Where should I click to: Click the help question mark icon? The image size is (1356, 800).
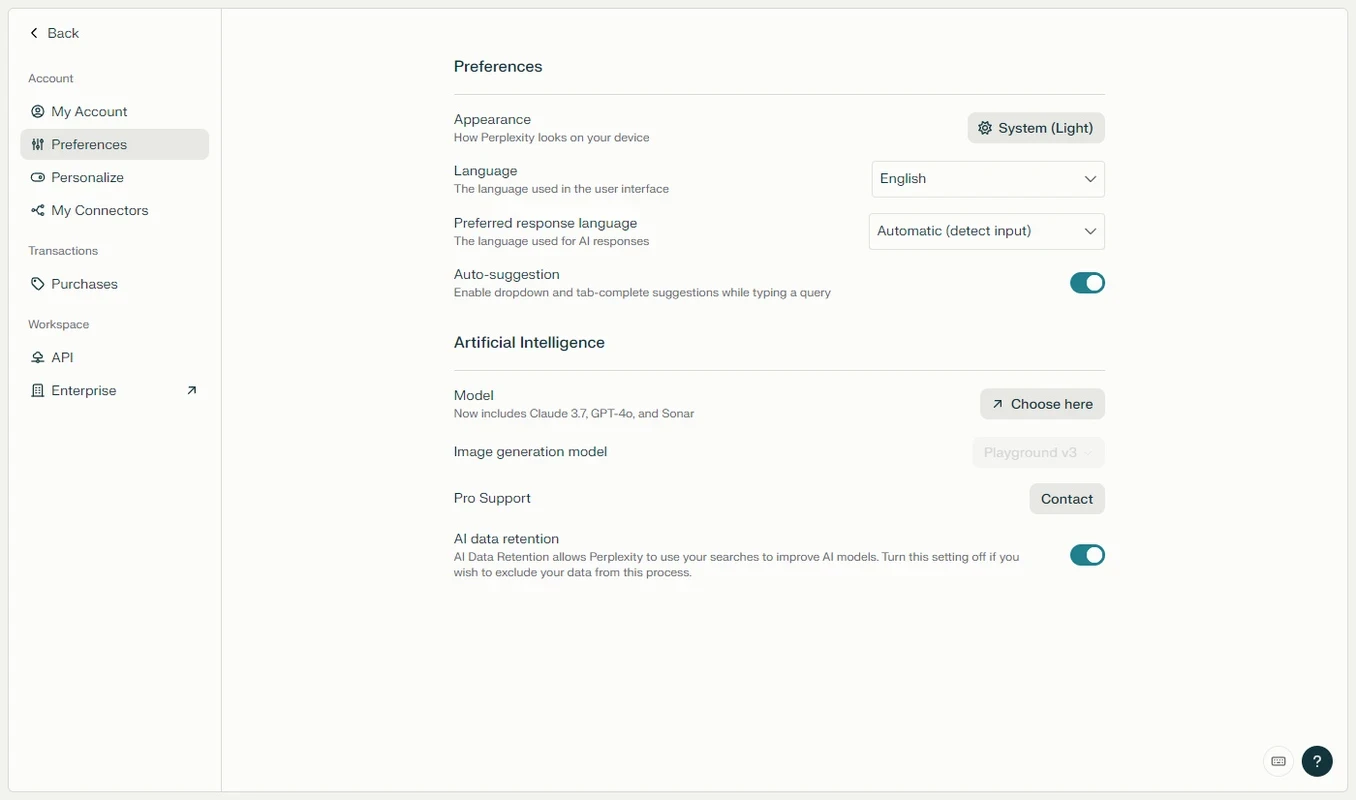coord(1317,761)
